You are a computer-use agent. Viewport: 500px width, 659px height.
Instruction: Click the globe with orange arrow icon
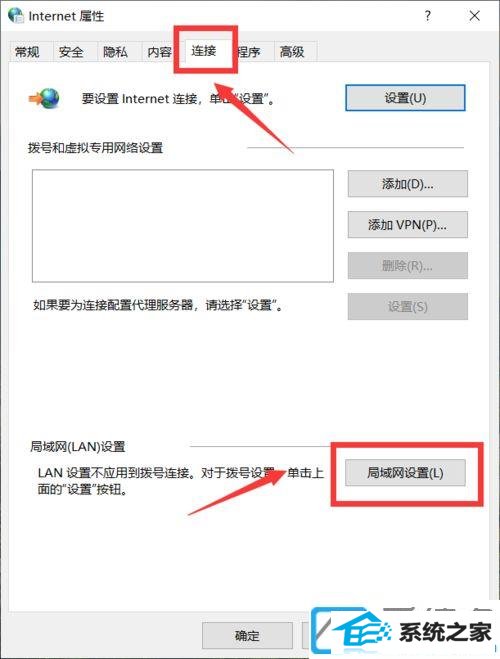point(44,98)
